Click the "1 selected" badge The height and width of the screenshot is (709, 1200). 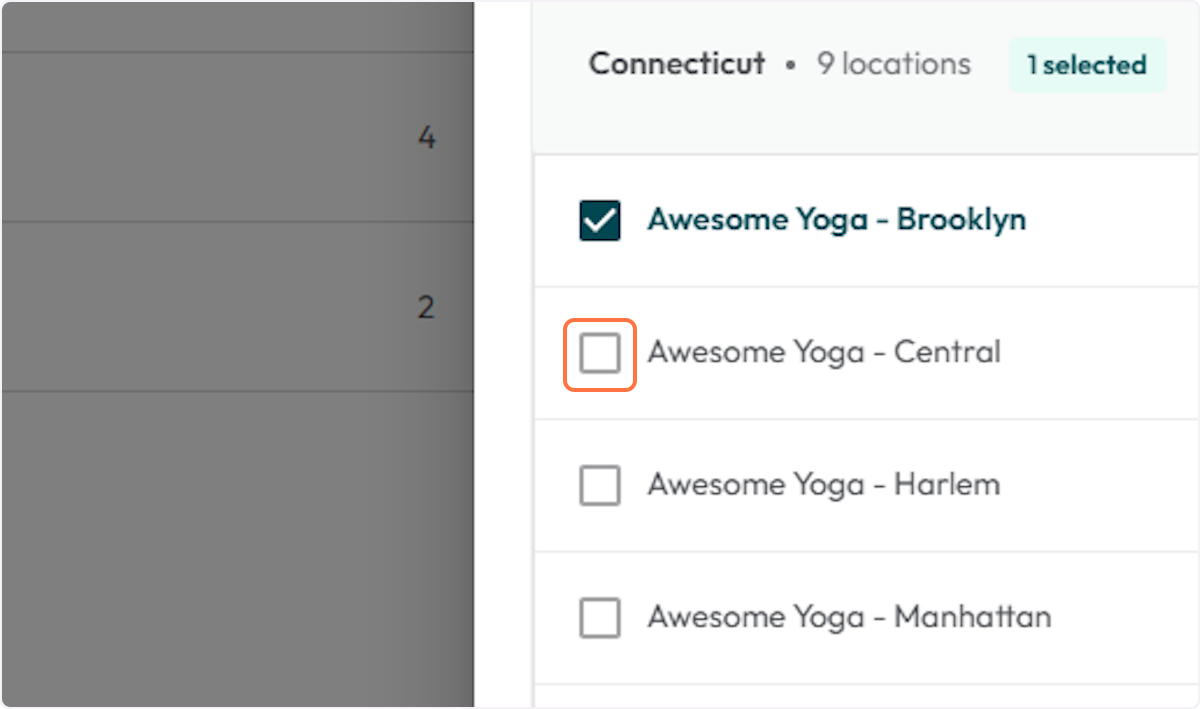click(1087, 64)
